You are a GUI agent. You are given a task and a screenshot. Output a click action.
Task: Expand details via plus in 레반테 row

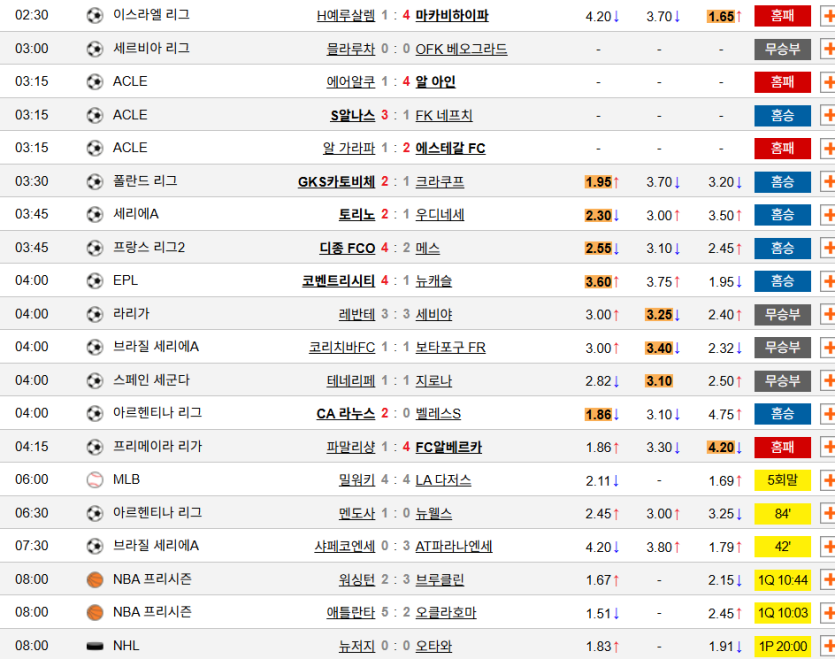(828, 314)
